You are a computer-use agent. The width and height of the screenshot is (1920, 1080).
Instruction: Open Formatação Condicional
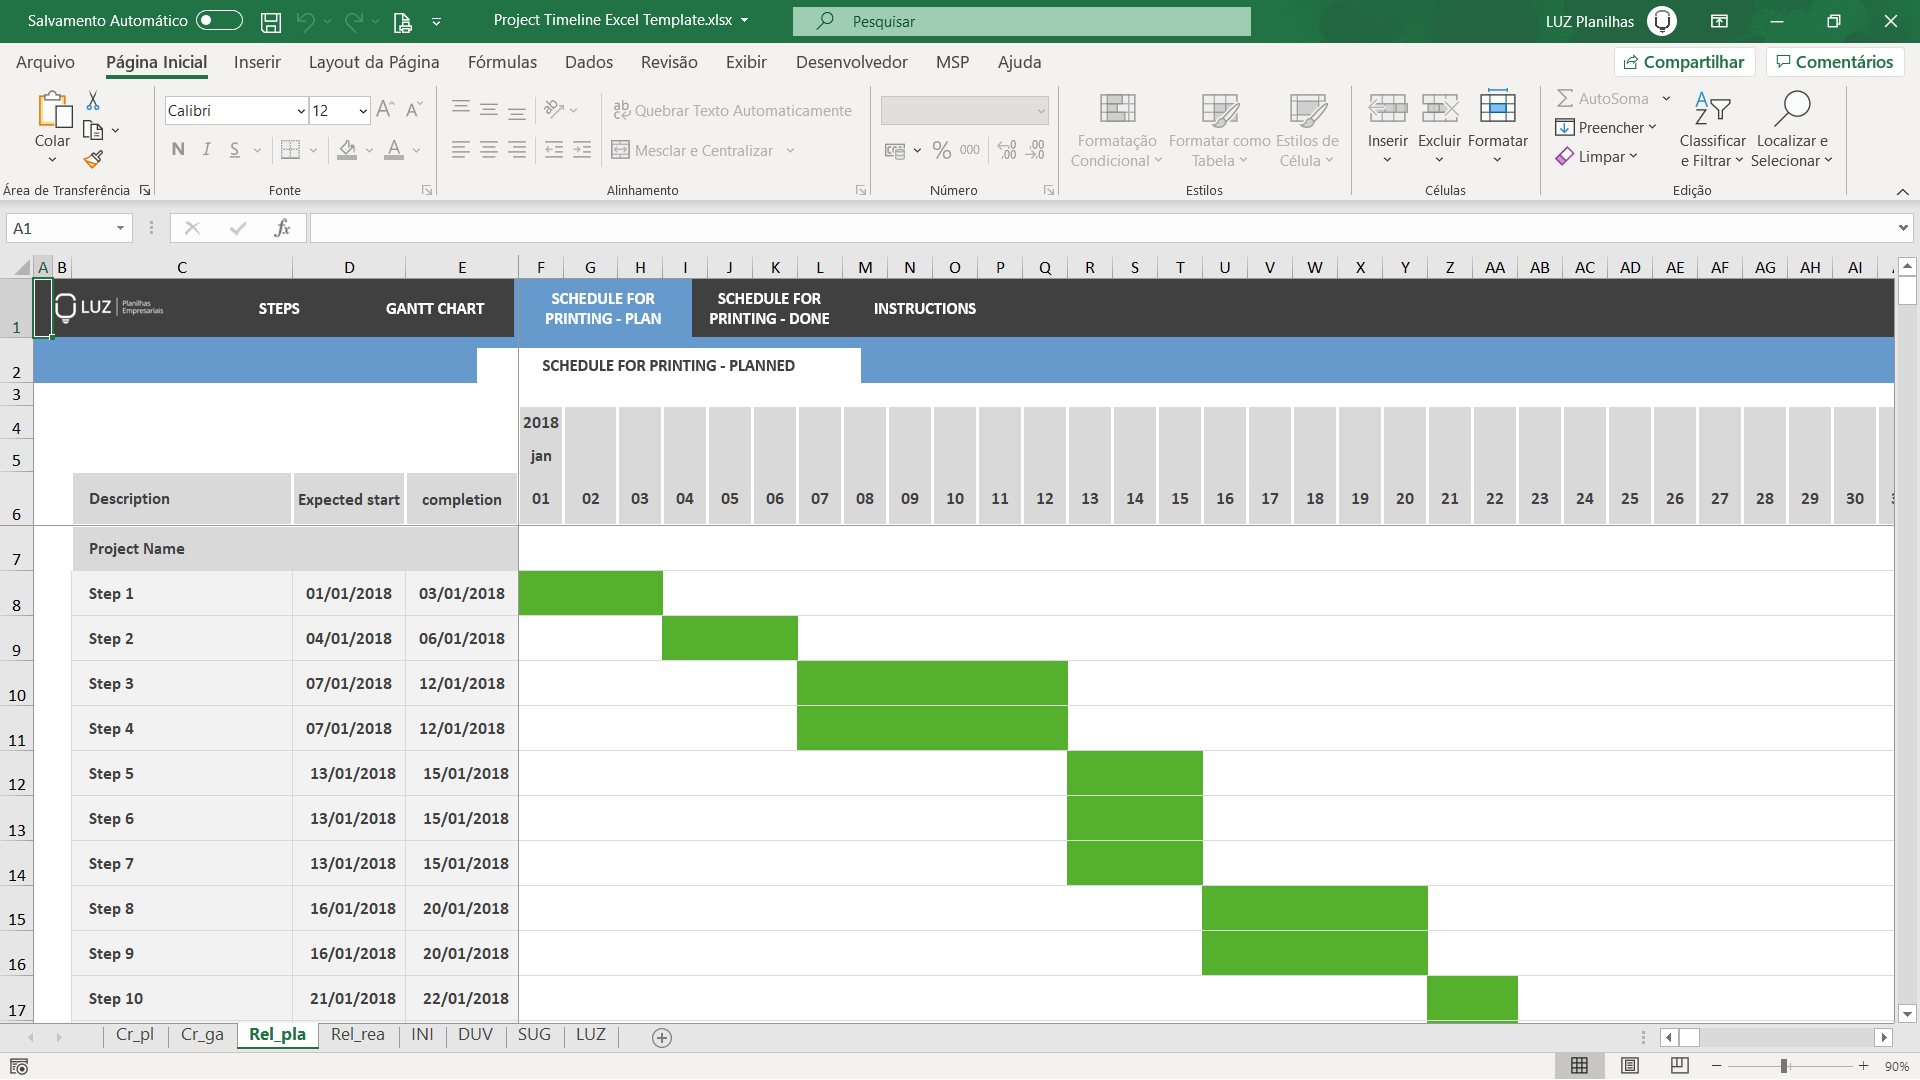(1115, 130)
